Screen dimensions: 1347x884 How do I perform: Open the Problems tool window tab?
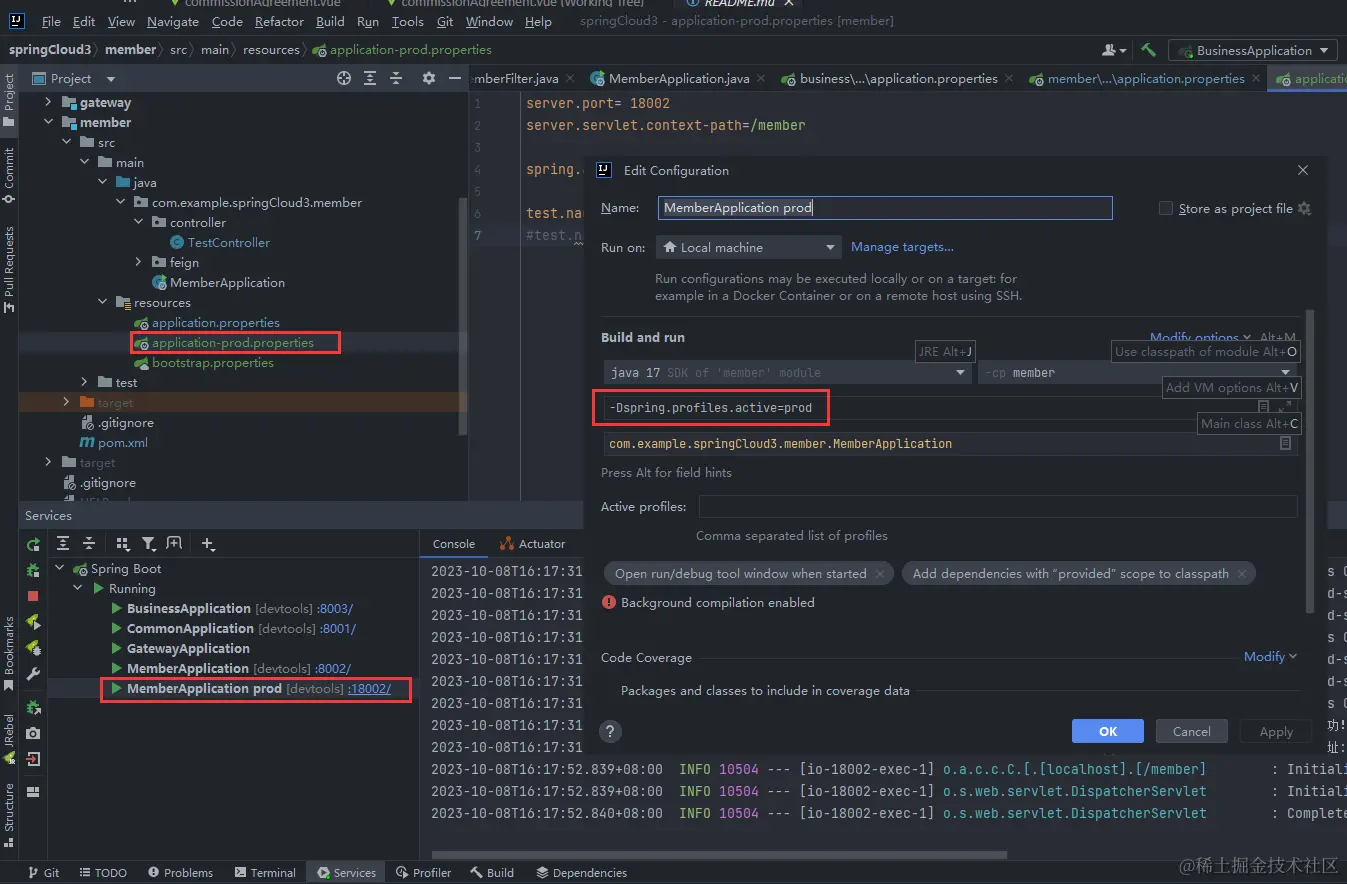point(179,872)
